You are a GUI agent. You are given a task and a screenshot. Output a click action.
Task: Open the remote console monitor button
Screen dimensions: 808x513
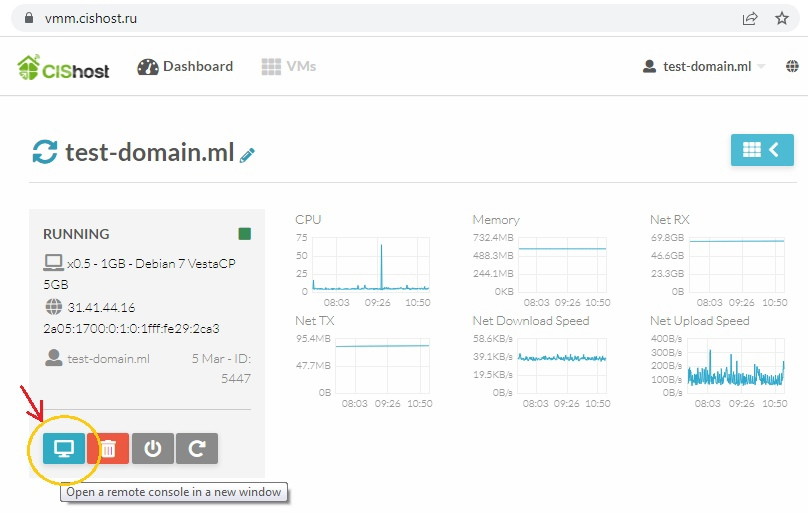click(64, 449)
